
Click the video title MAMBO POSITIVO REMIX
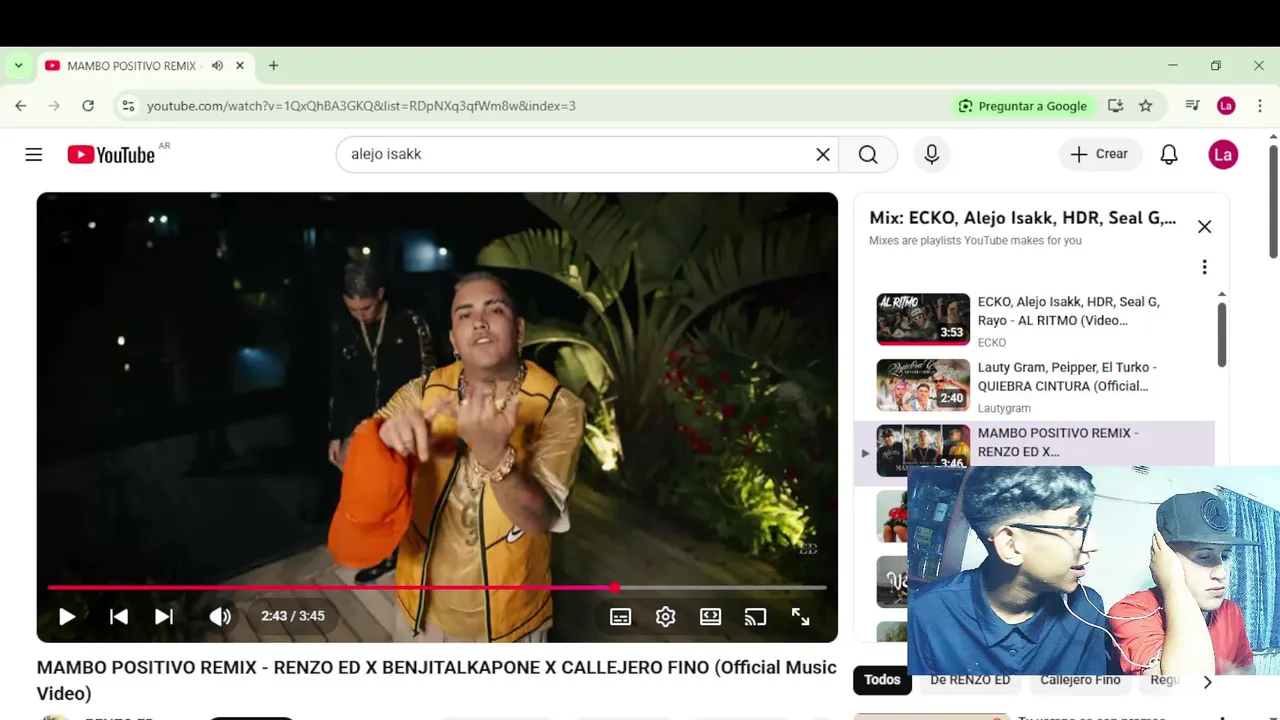click(437, 680)
